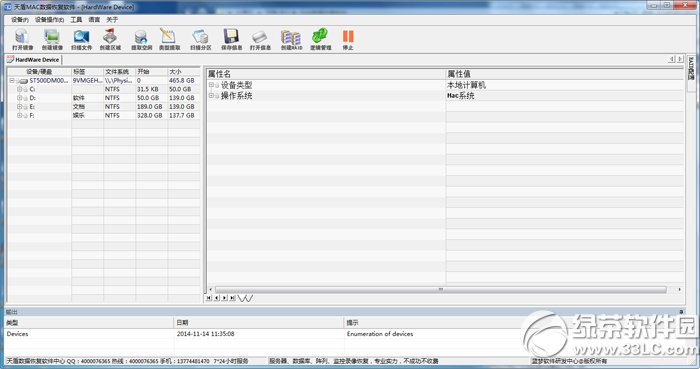Click the Devices entry in output log
This screenshot has height=369, width=700.
(x=17, y=334)
